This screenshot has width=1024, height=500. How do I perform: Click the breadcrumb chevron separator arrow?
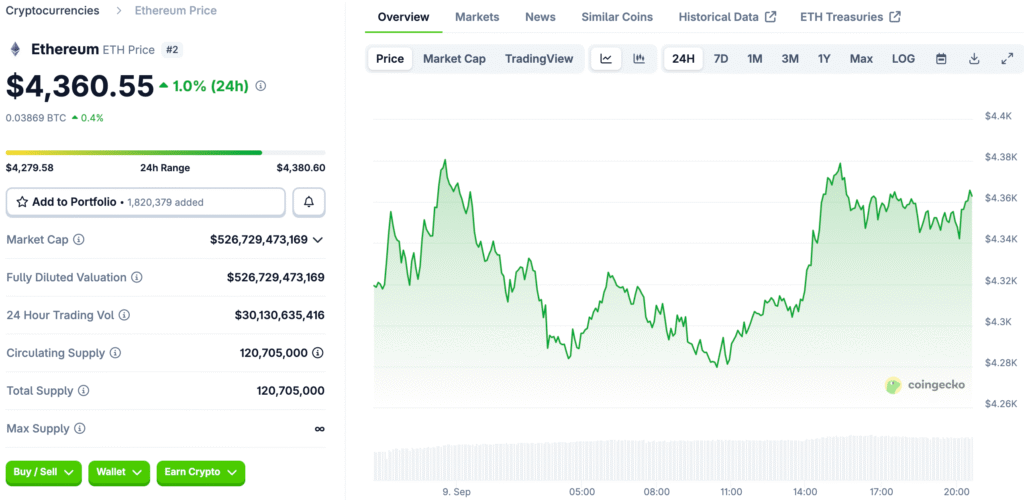coord(119,10)
